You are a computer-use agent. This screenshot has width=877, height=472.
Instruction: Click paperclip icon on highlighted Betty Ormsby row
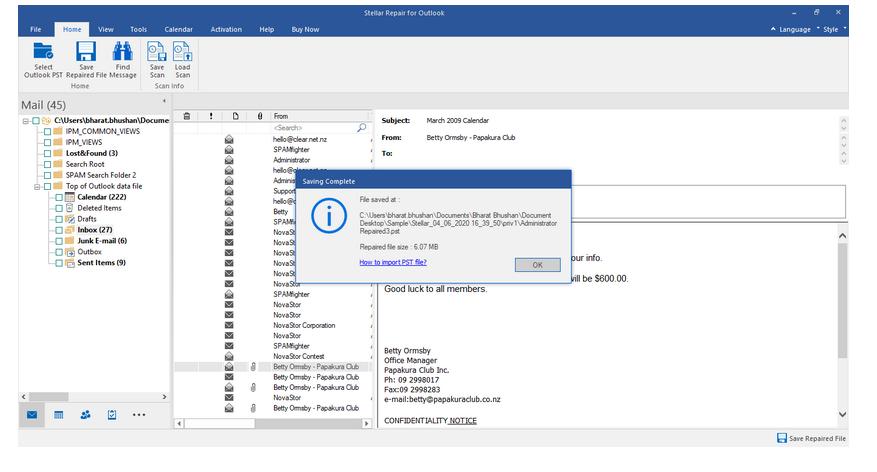[x=253, y=367]
